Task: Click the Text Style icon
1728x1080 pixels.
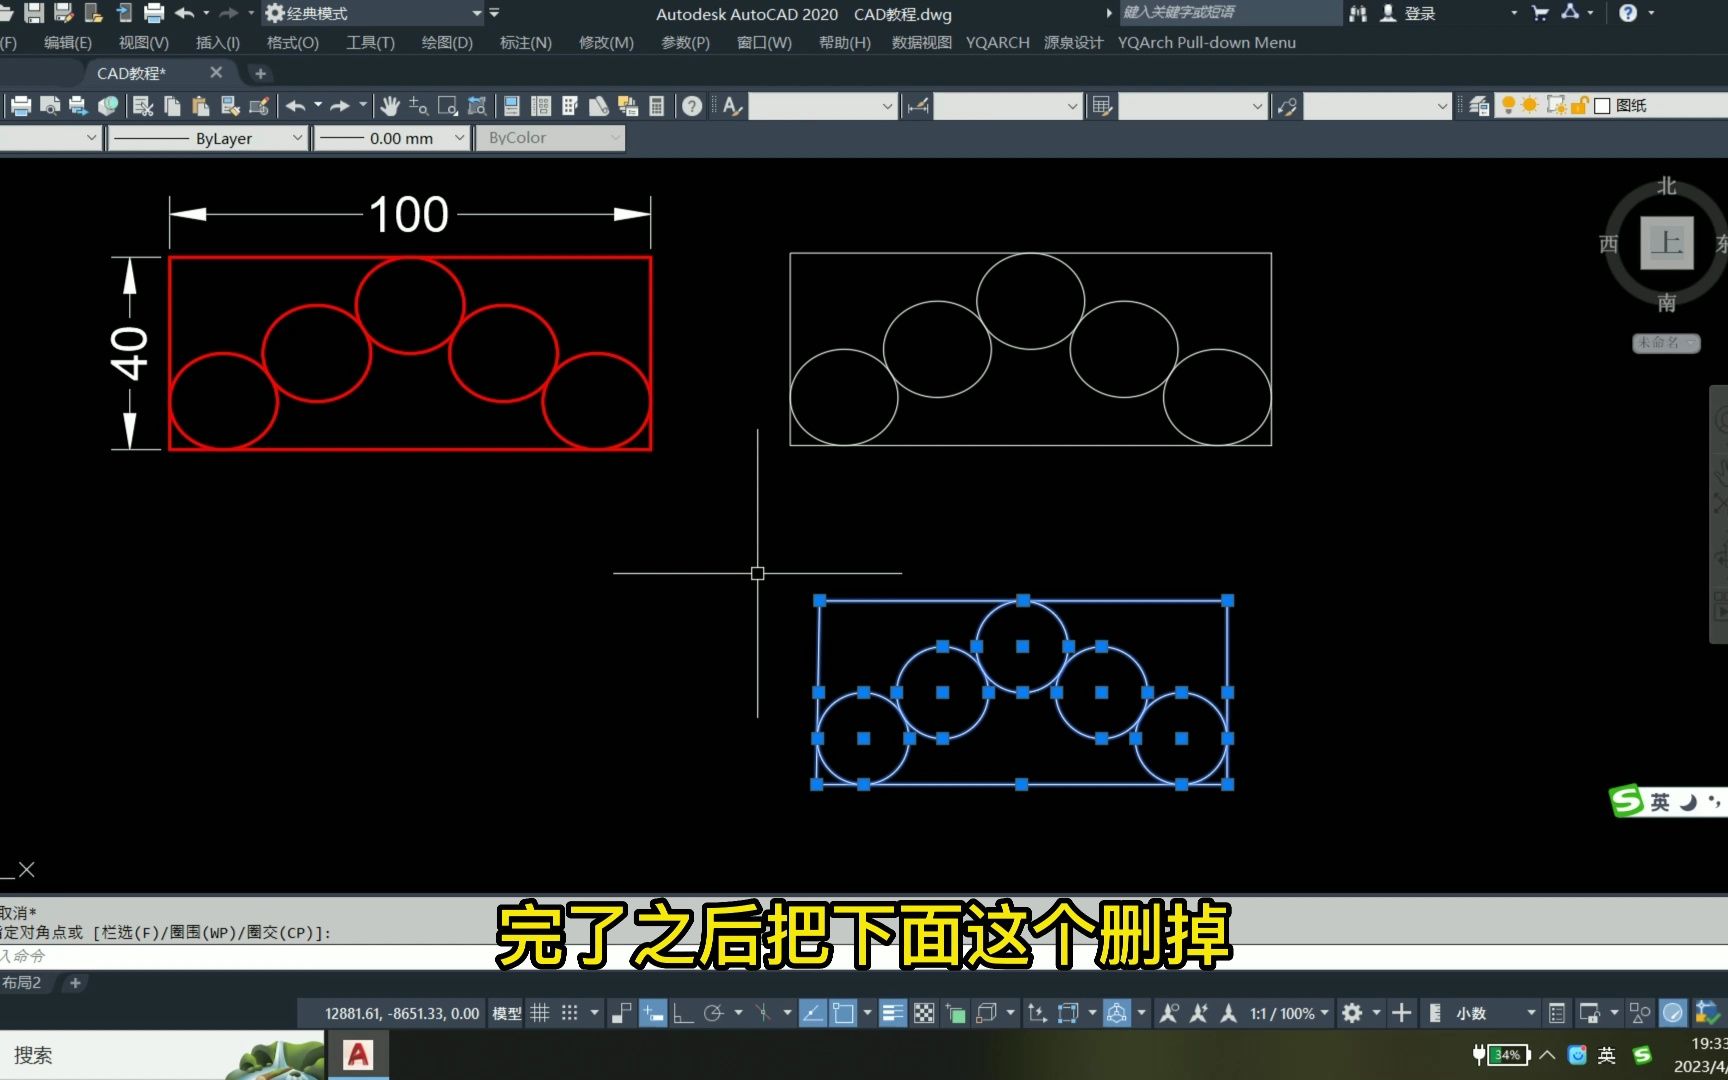Action: click(732, 106)
